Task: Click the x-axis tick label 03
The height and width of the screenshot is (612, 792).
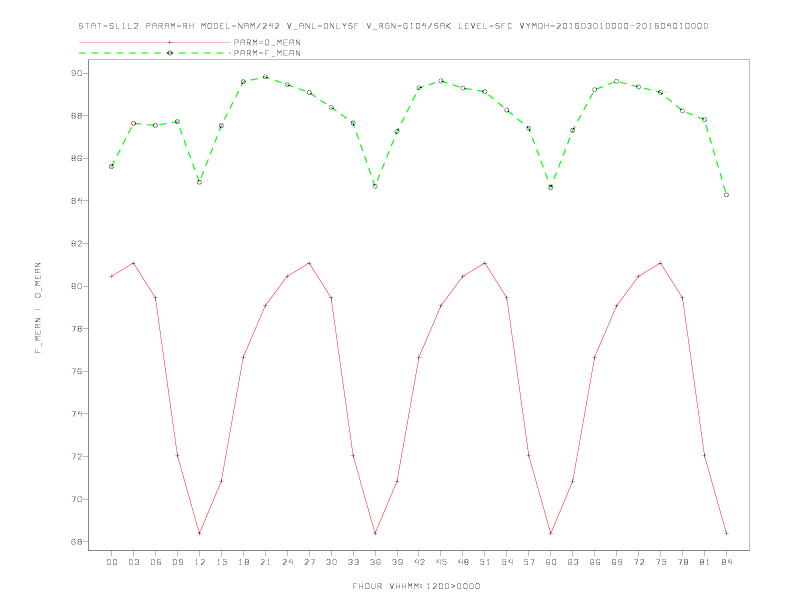Action: (x=133, y=562)
